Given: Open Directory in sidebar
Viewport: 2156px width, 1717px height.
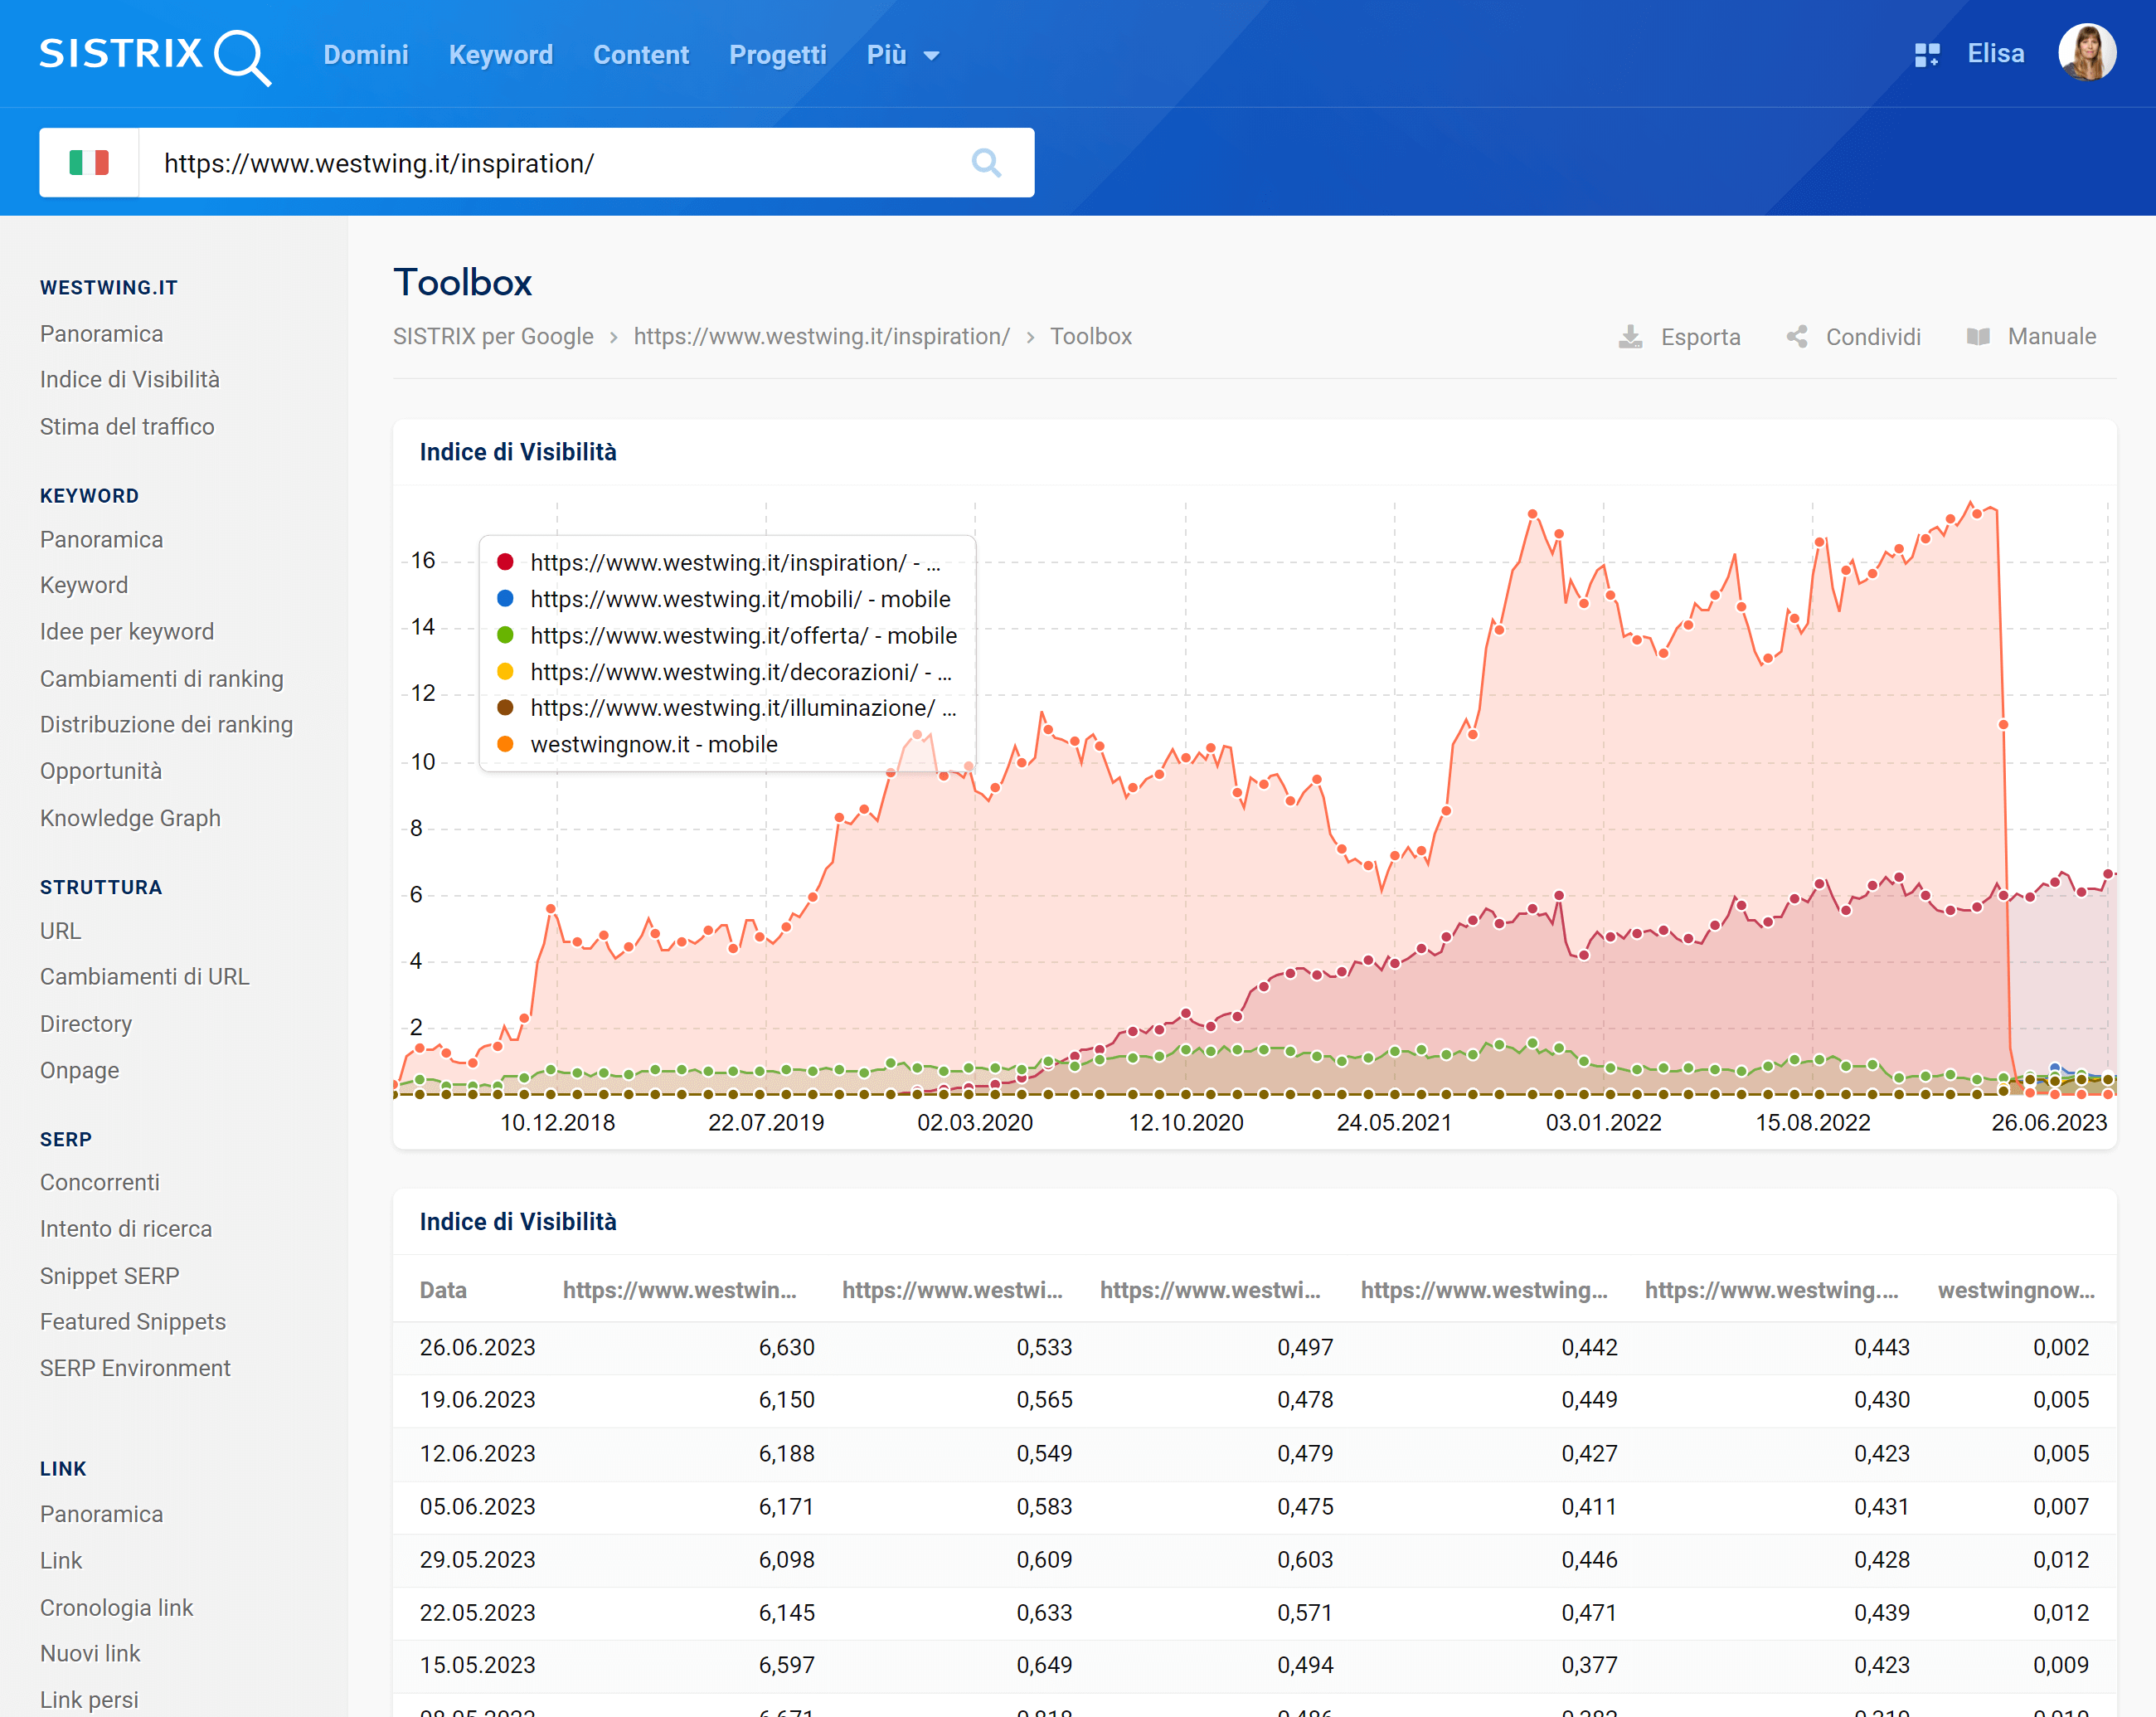Looking at the screenshot, I should tap(86, 1024).
